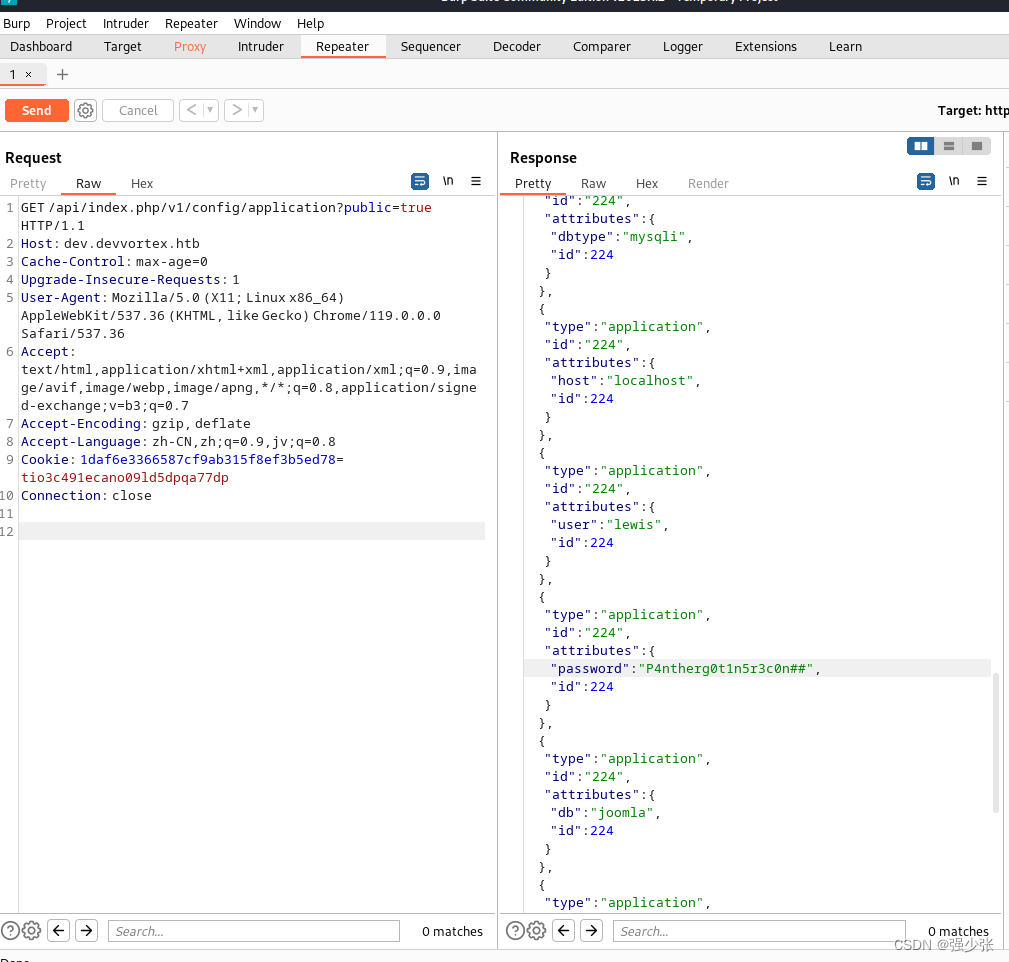Click the Host: dev.devvortex.htb header

(110, 243)
